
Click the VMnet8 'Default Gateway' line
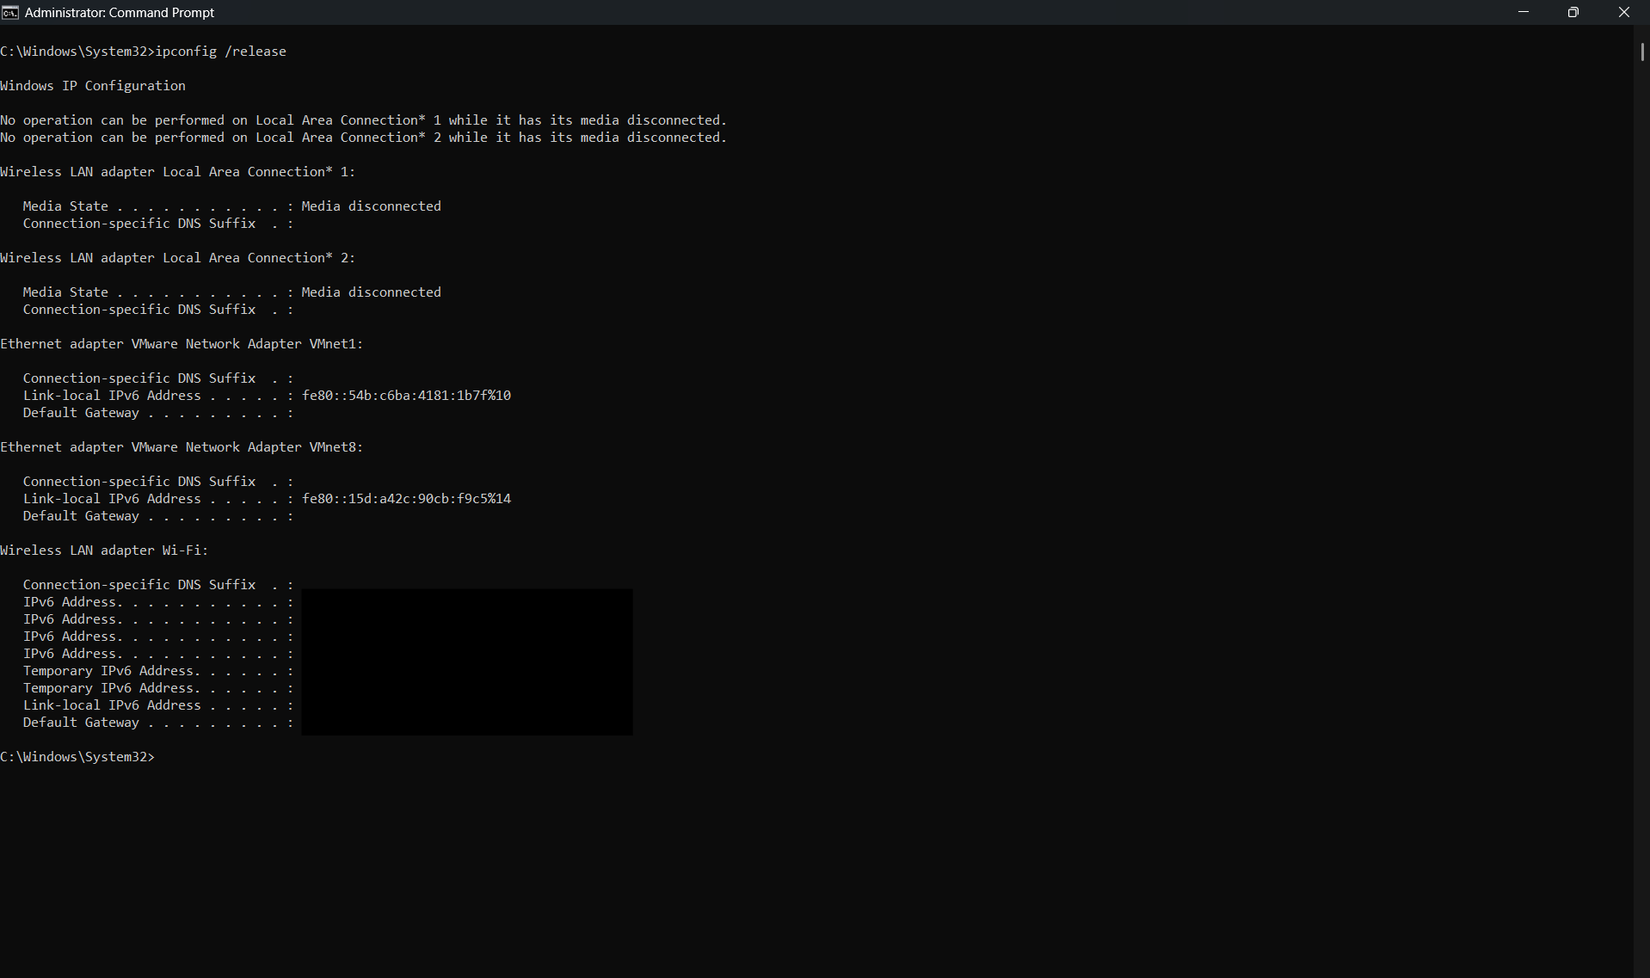pyautogui.click(x=158, y=516)
